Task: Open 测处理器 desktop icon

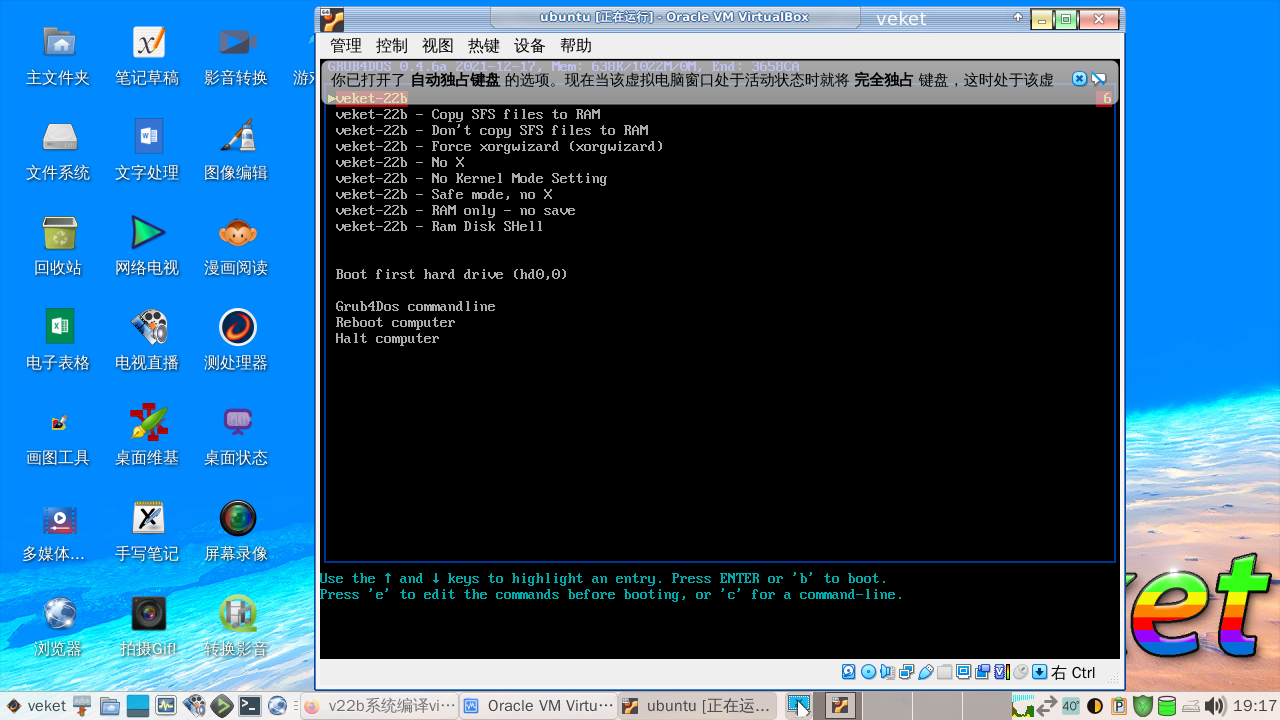Action: click(x=236, y=342)
